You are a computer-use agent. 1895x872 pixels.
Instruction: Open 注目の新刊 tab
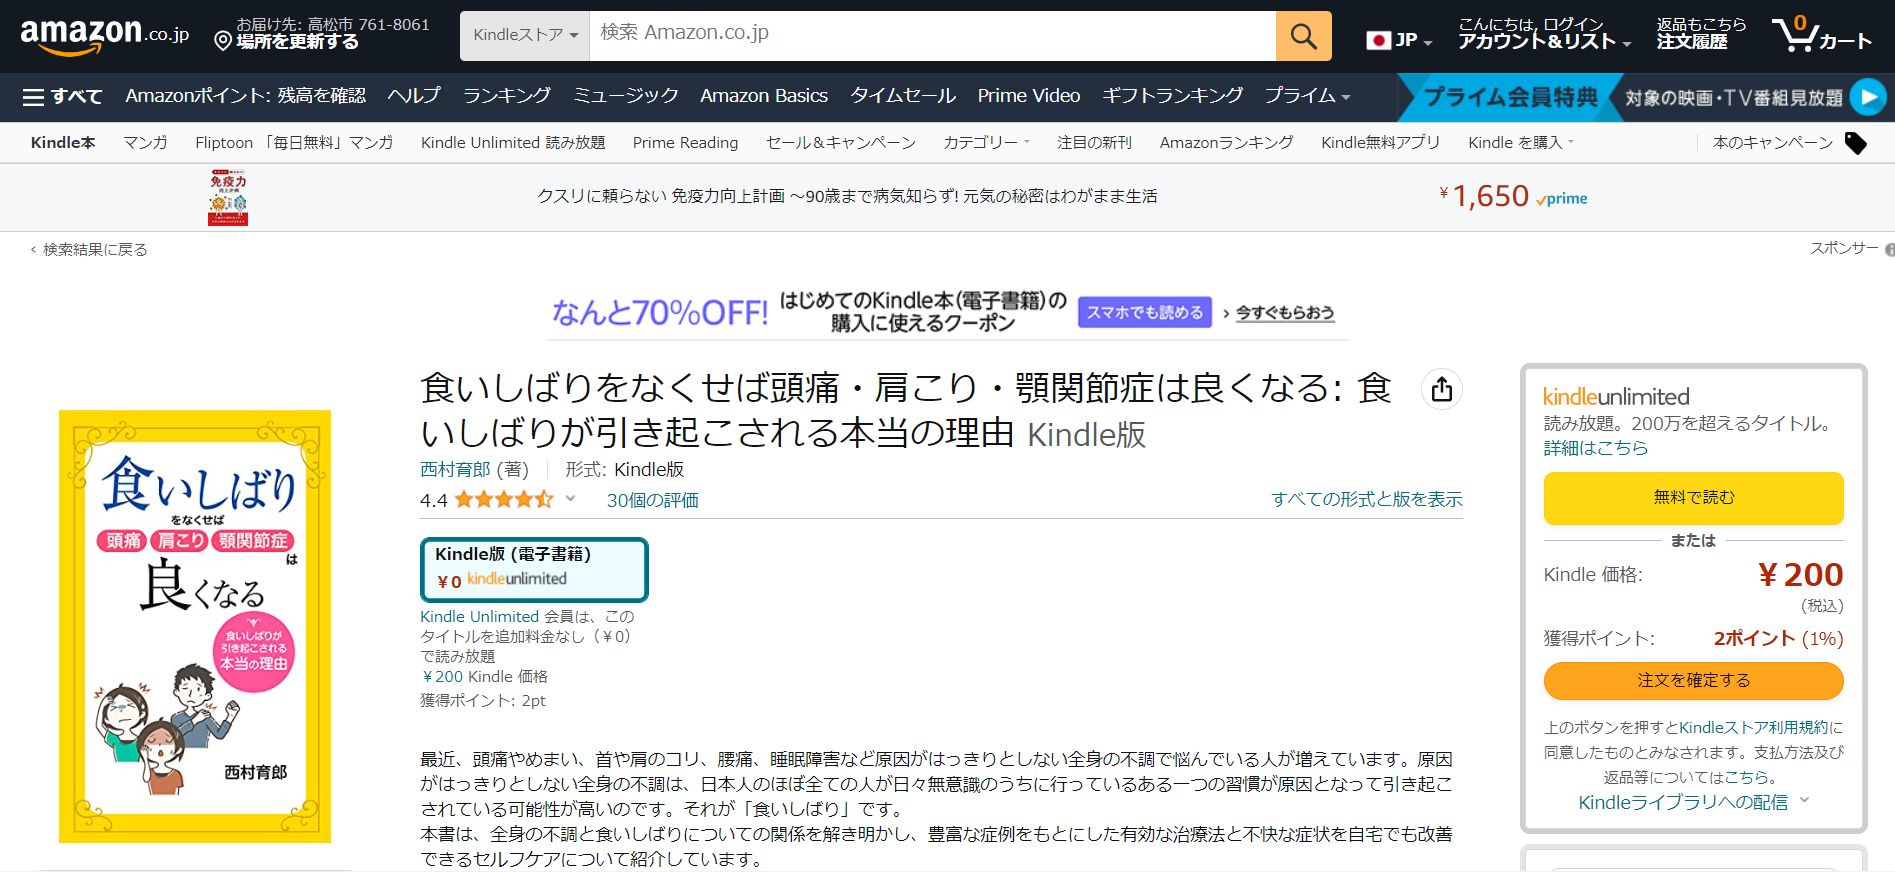click(1094, 143)
